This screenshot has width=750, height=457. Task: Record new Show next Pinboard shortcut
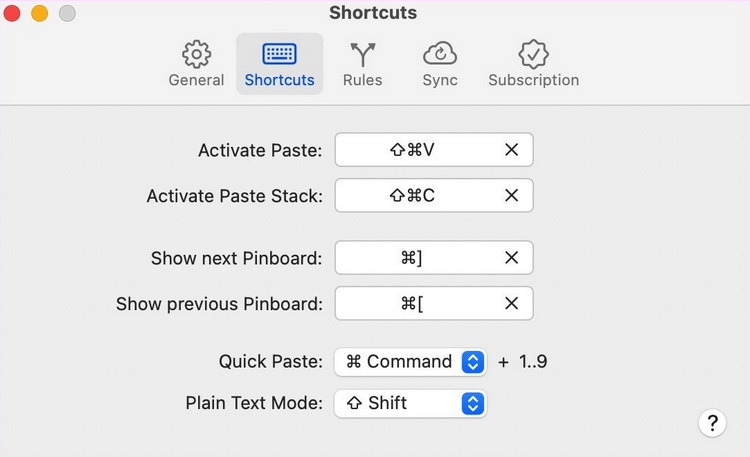coord(412,258)
